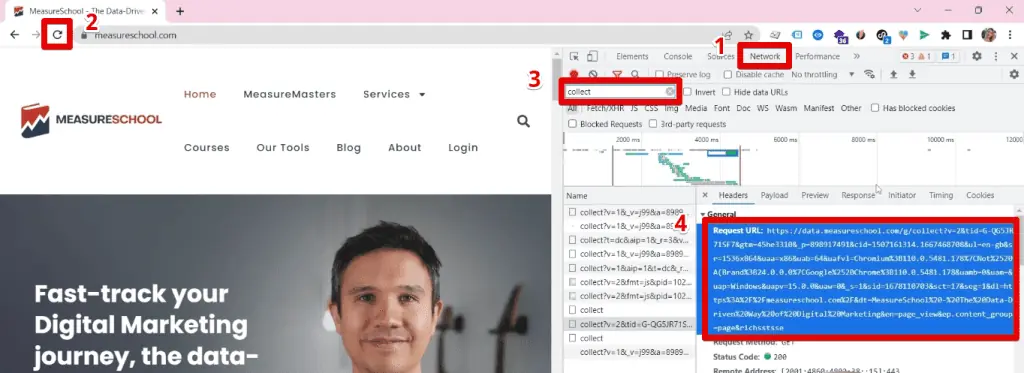Open the Payload tab
Image resolution: width=1024 pixels, height=373 pixels.
click(775, 195)
